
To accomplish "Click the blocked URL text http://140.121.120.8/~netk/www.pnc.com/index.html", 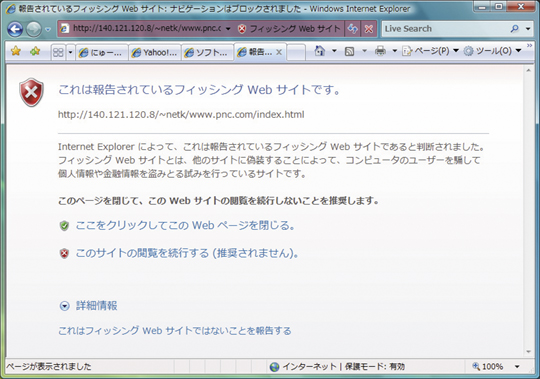I will (x=181, y=114).
